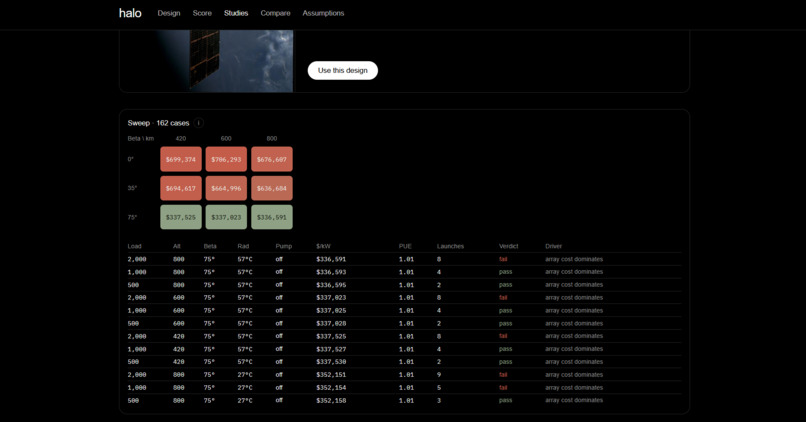Click fail verdict in the $352,154 row
The width and height of the screenshot is (806, 422).
(x=503, y=388)
